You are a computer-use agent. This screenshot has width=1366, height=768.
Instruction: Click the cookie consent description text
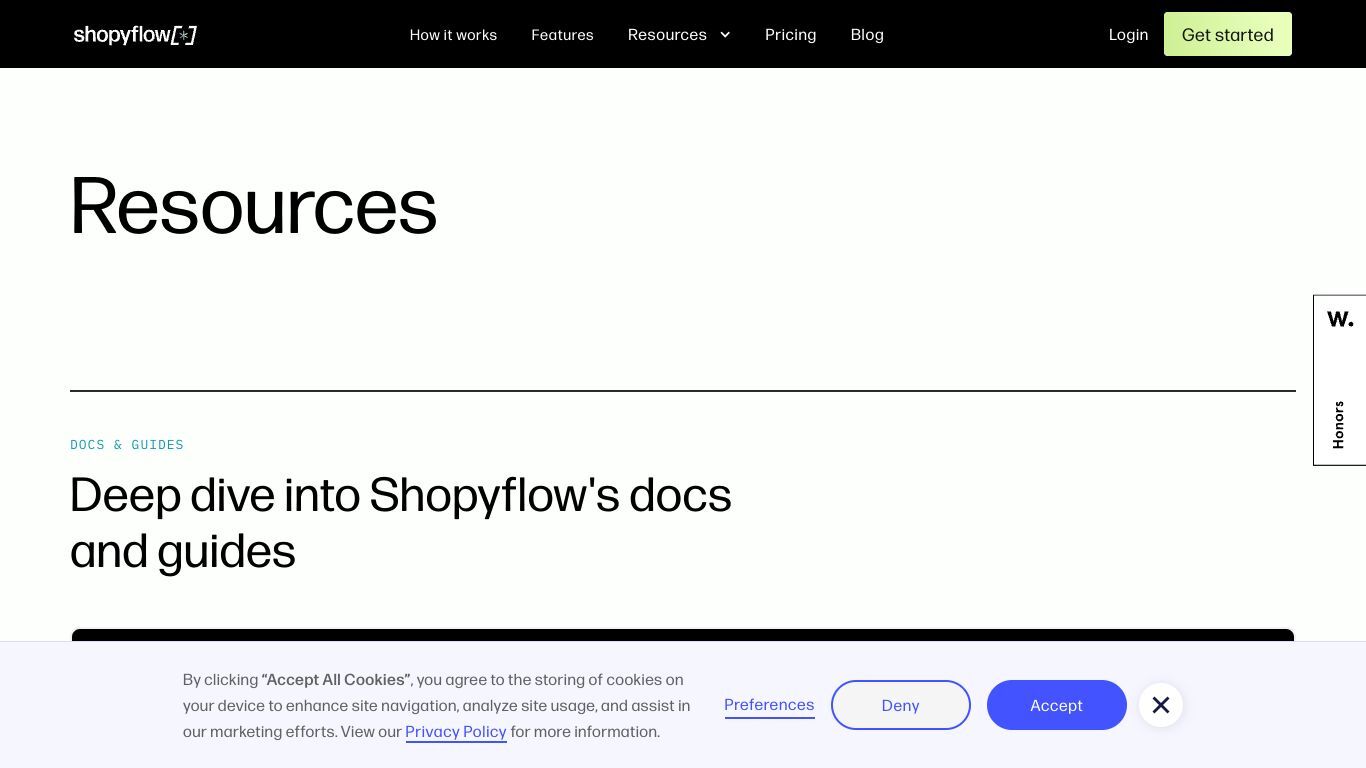[437, 706]
